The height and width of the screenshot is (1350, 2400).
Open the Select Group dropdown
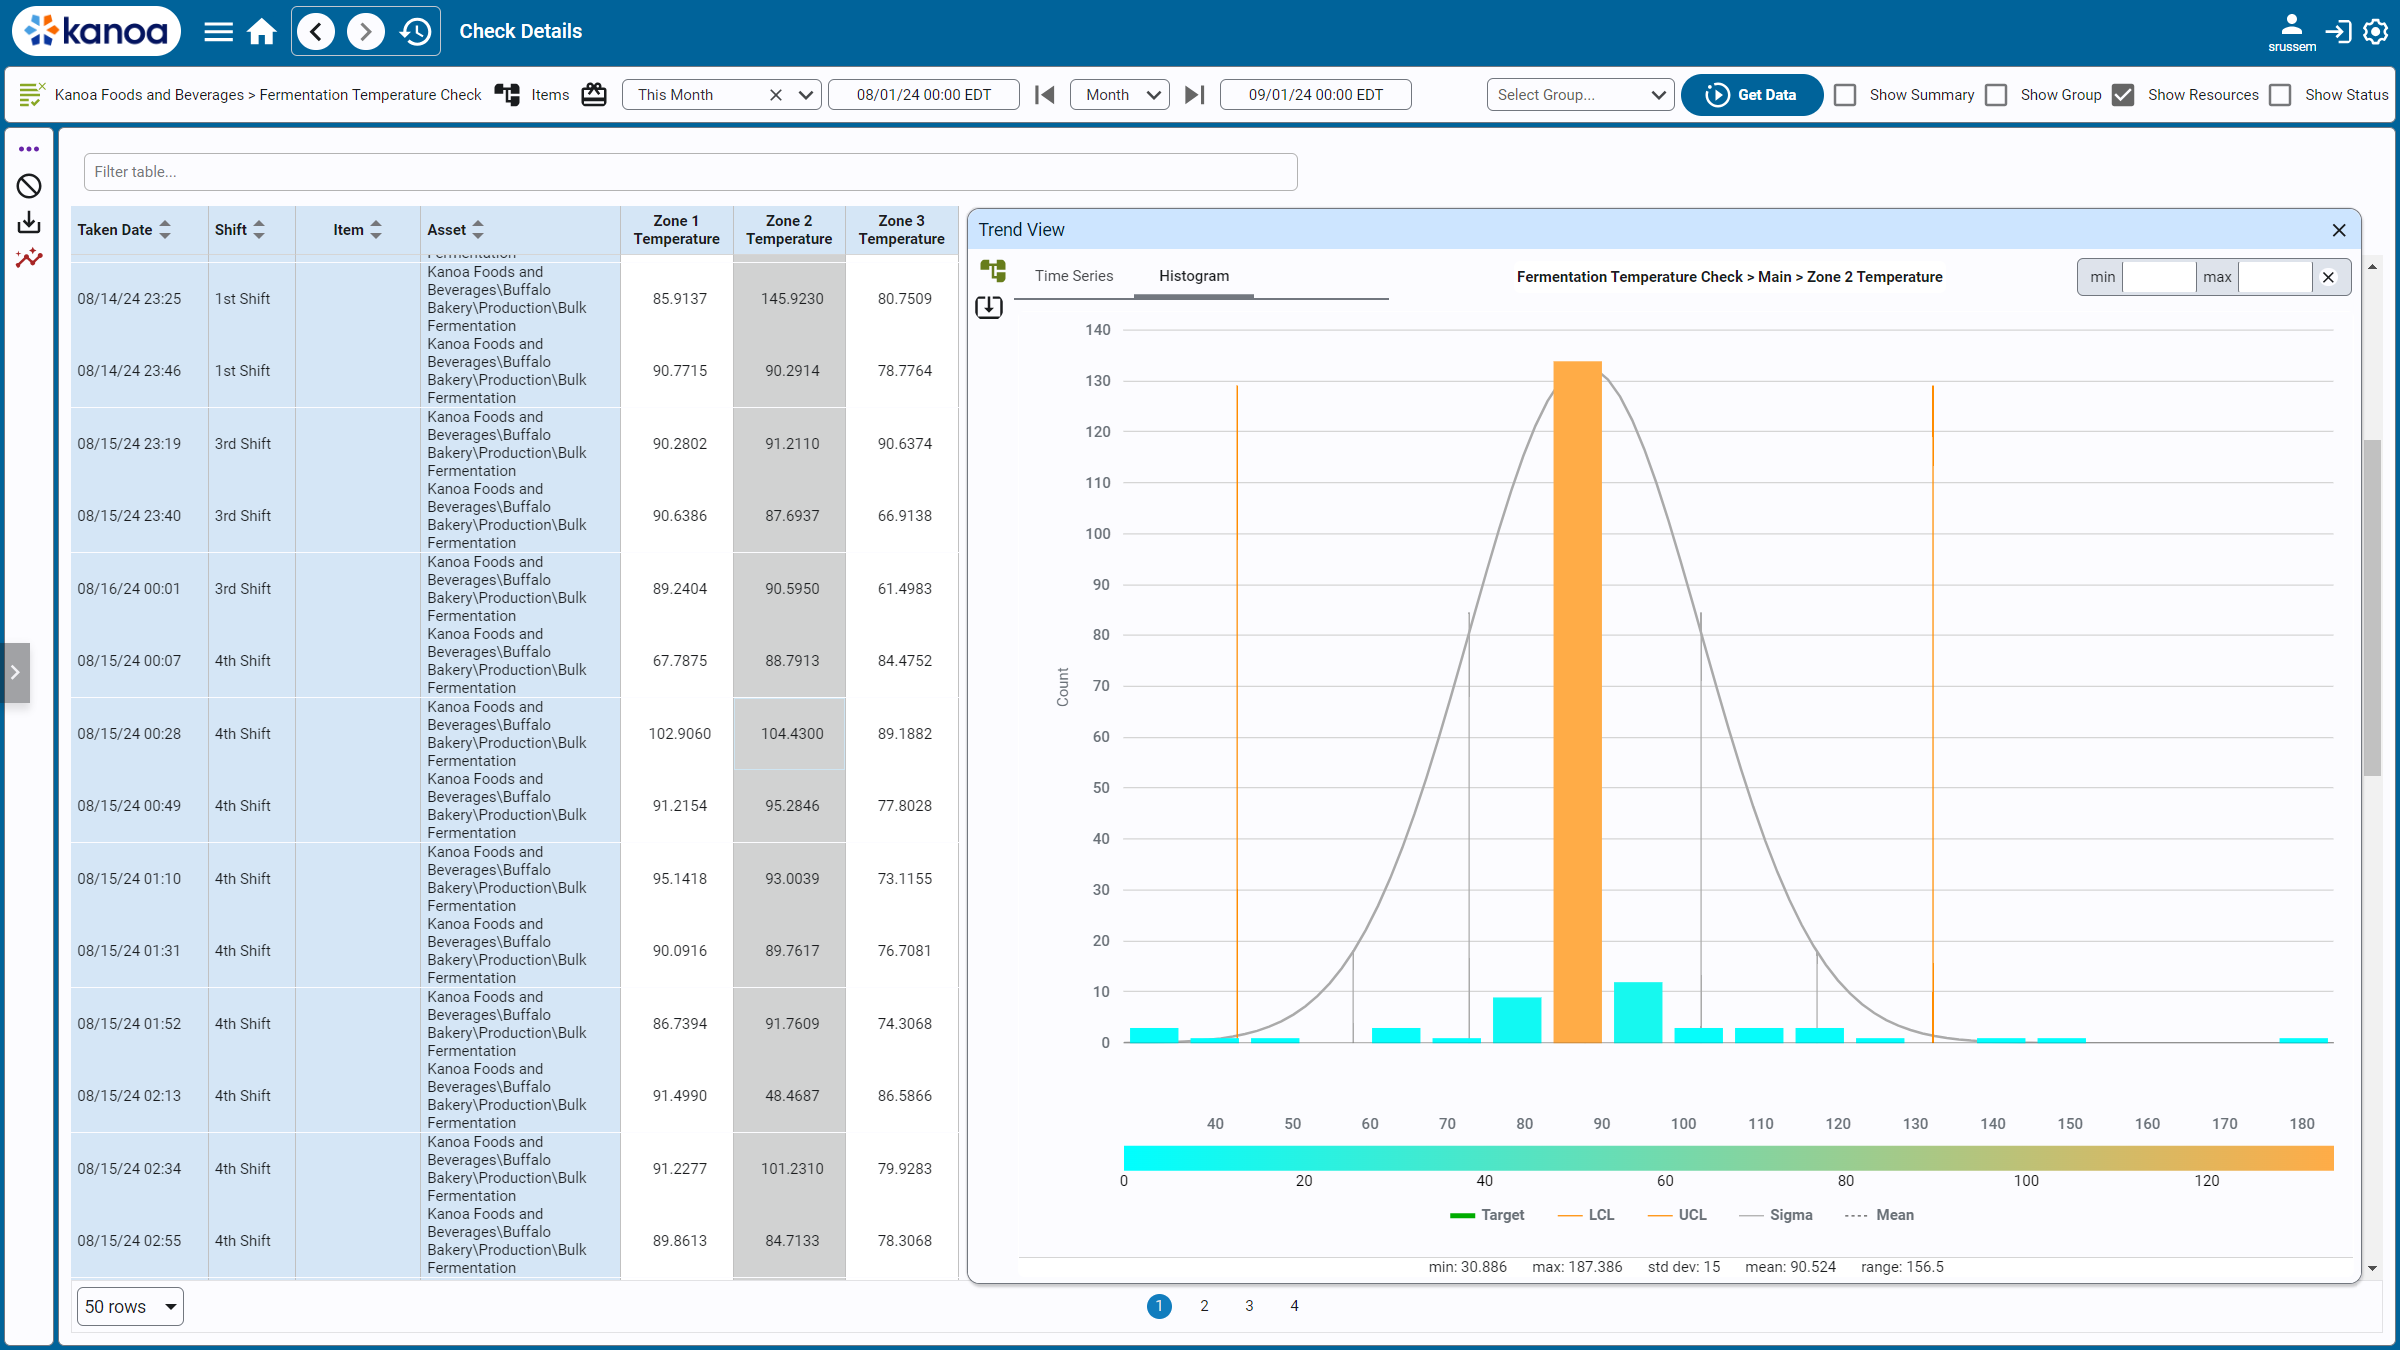point(1580,95)
